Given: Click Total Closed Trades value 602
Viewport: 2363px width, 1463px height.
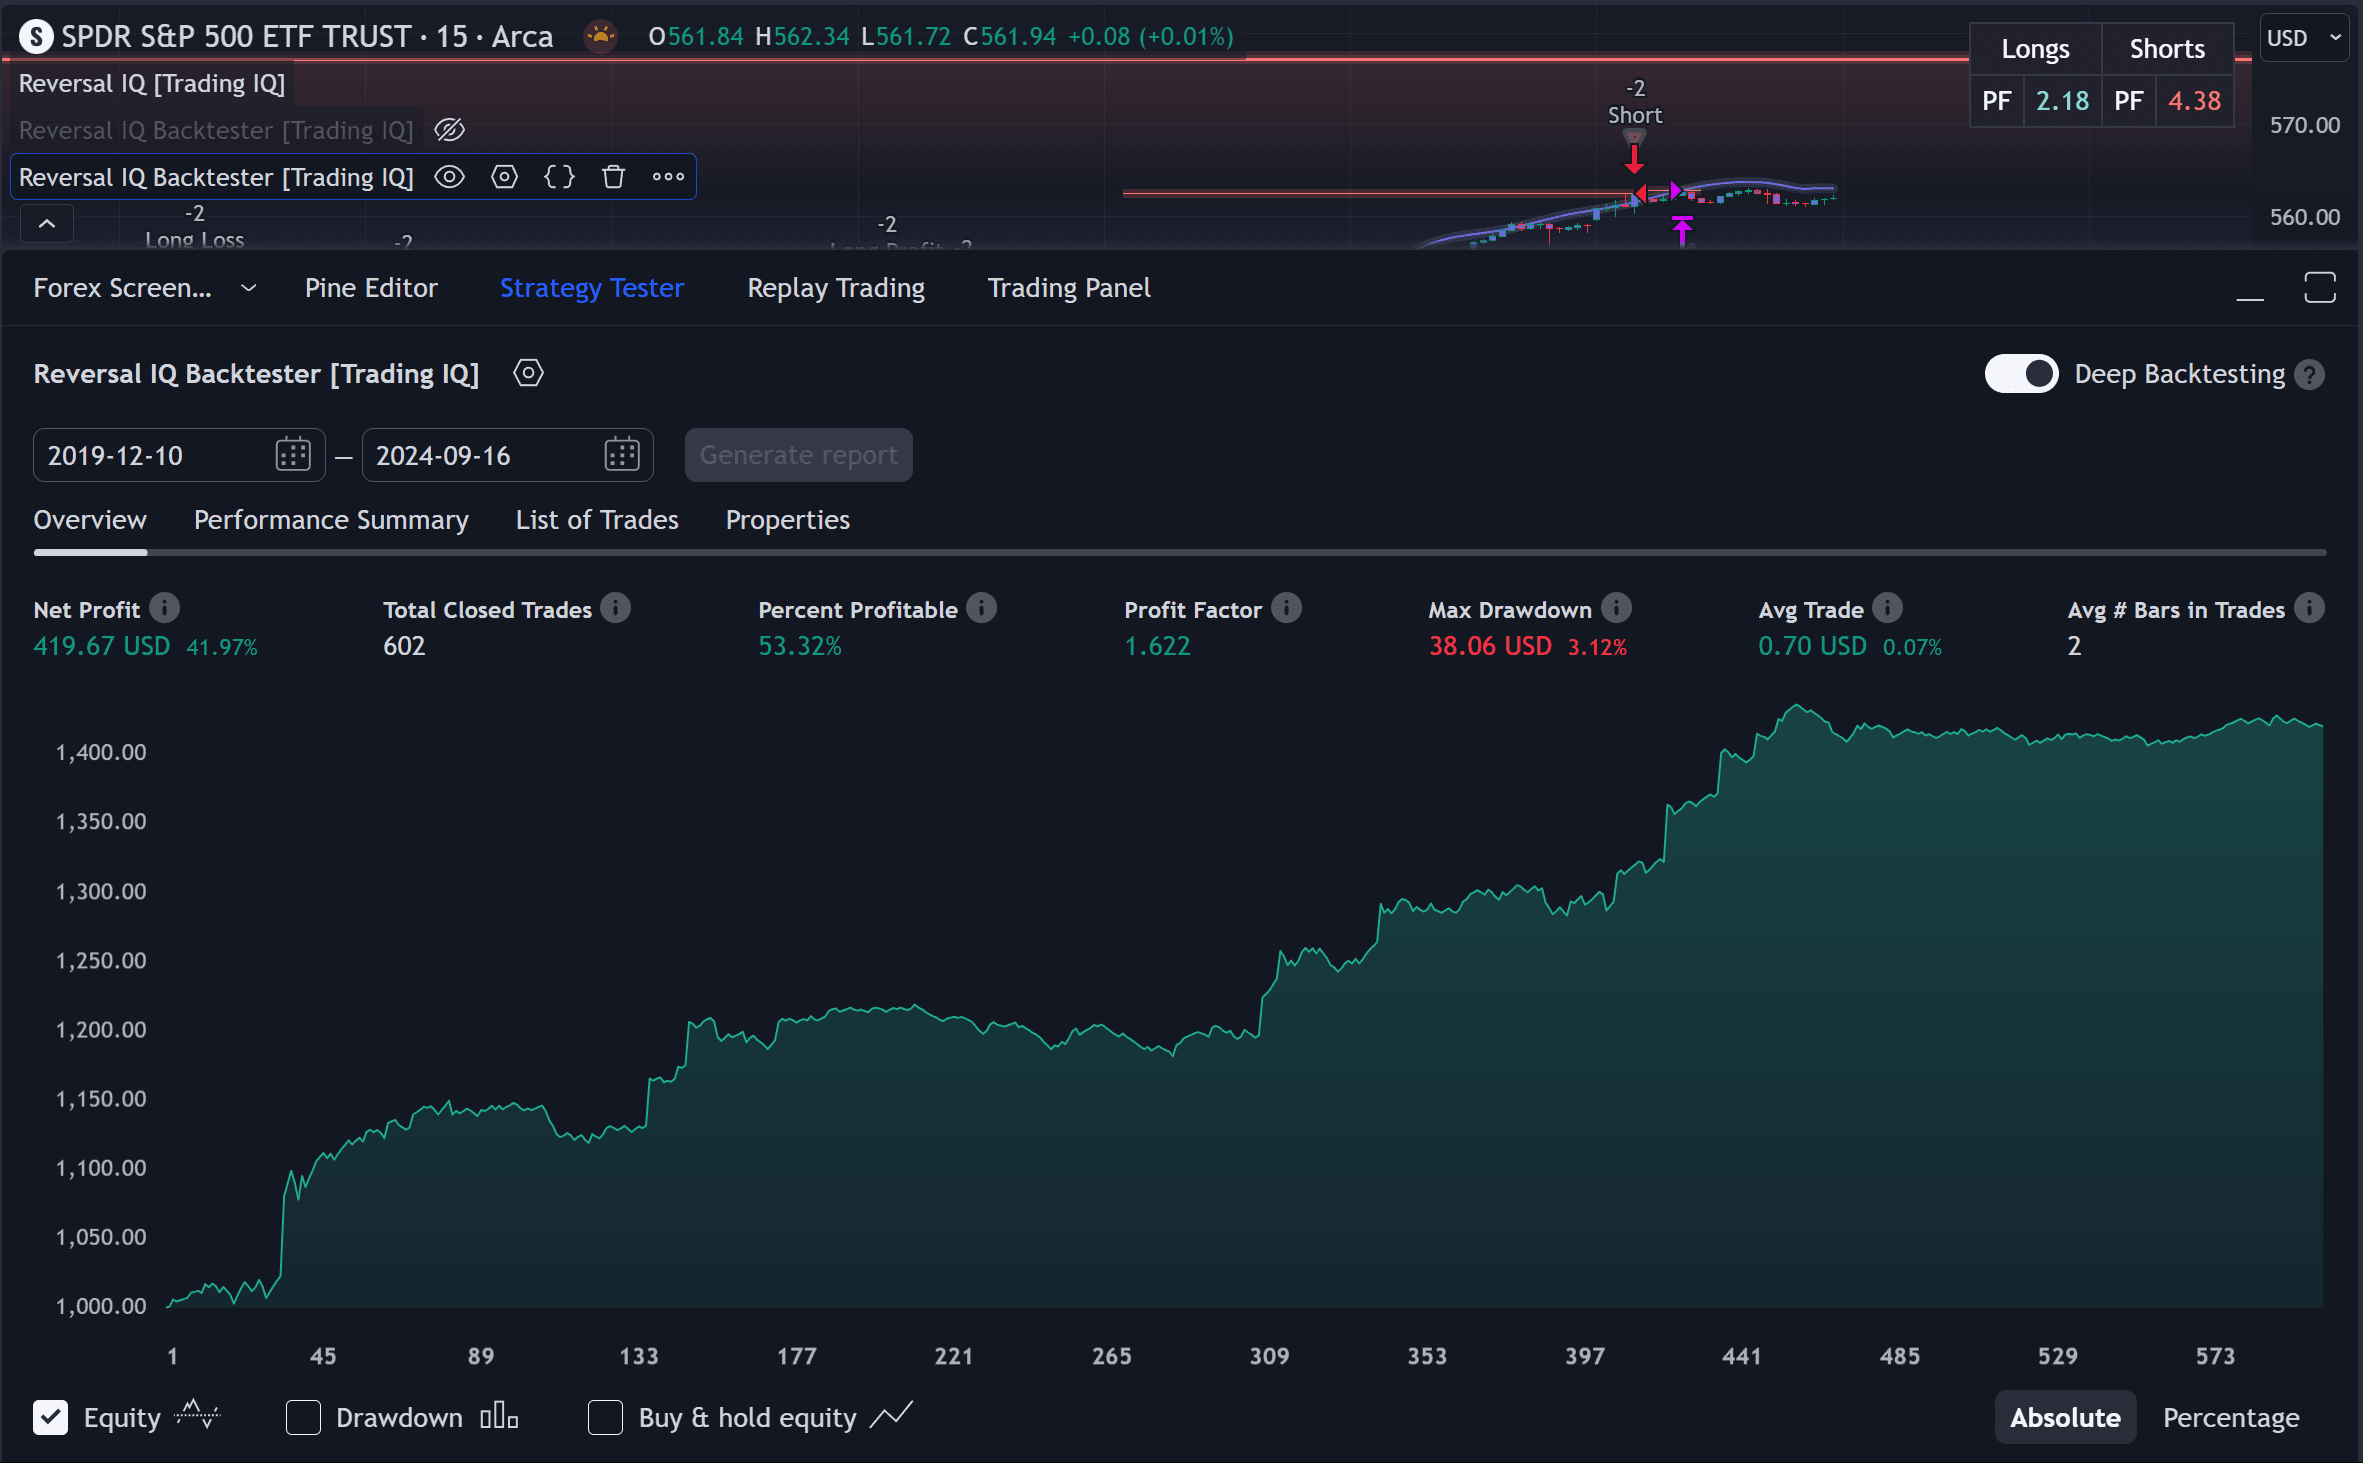Looking at the screenshot, I should (404, 646).
